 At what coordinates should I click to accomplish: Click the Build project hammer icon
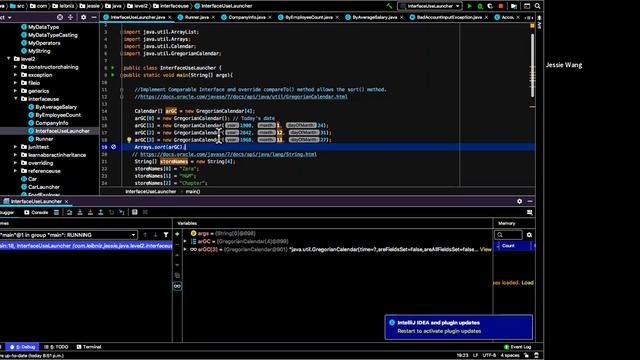(x=389, y=6)
